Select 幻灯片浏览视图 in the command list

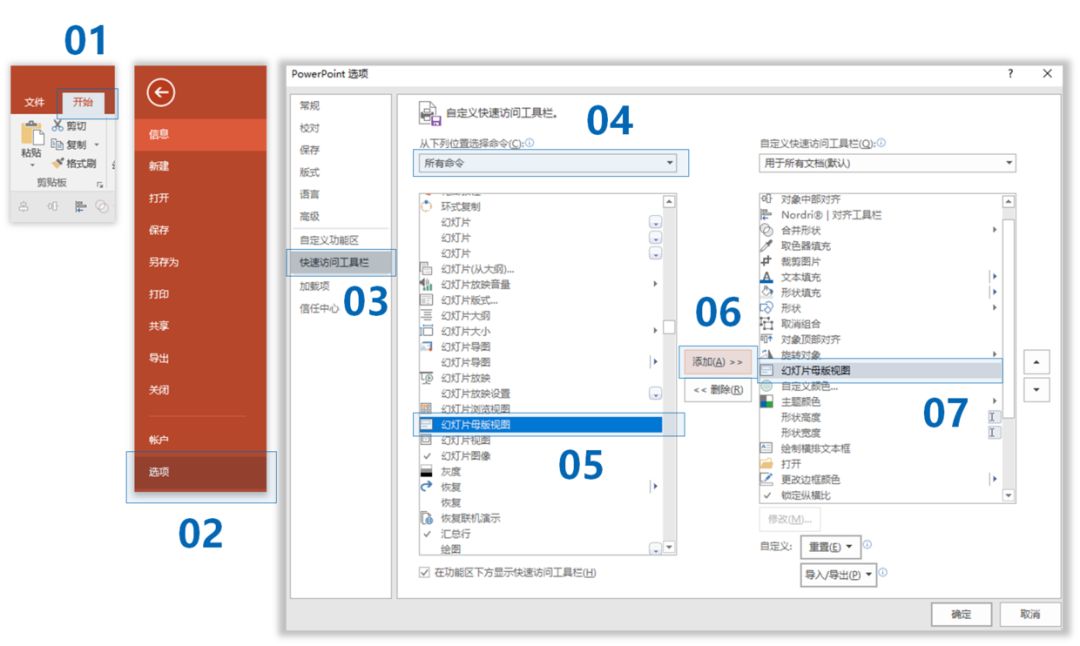tap(541, 409)
